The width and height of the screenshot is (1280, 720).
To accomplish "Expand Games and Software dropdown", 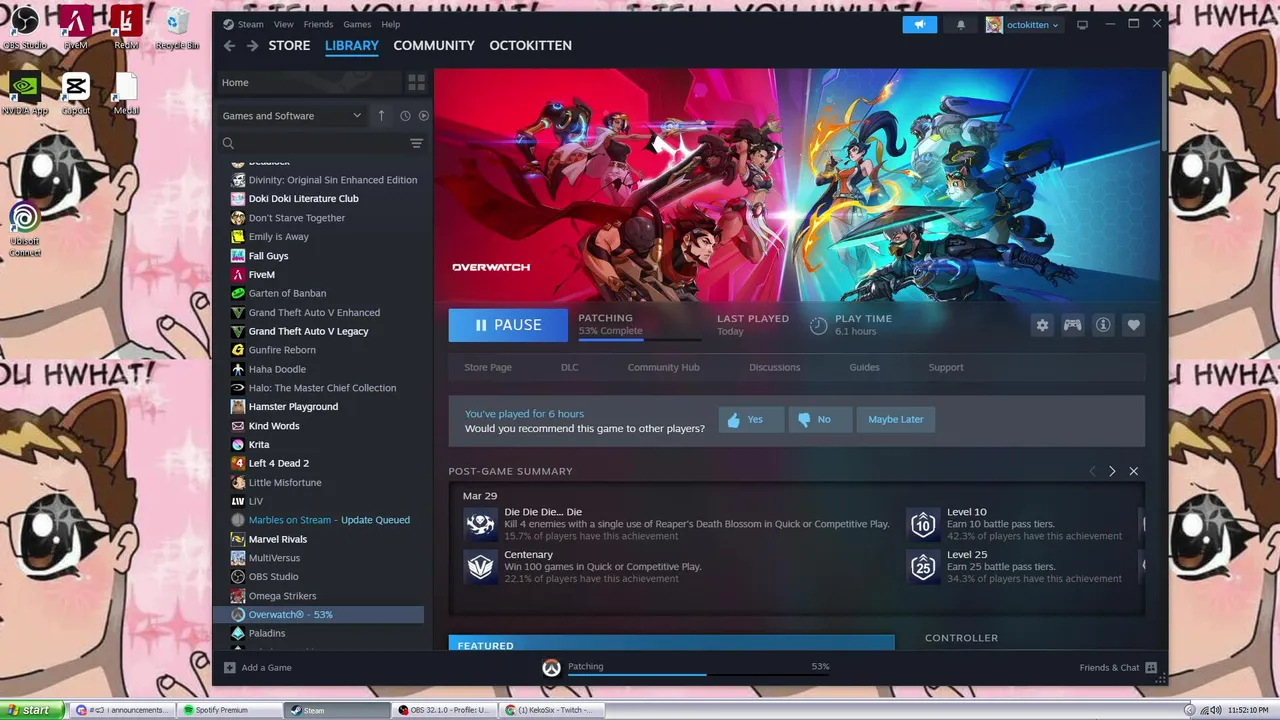I will (x=292, y=116).
